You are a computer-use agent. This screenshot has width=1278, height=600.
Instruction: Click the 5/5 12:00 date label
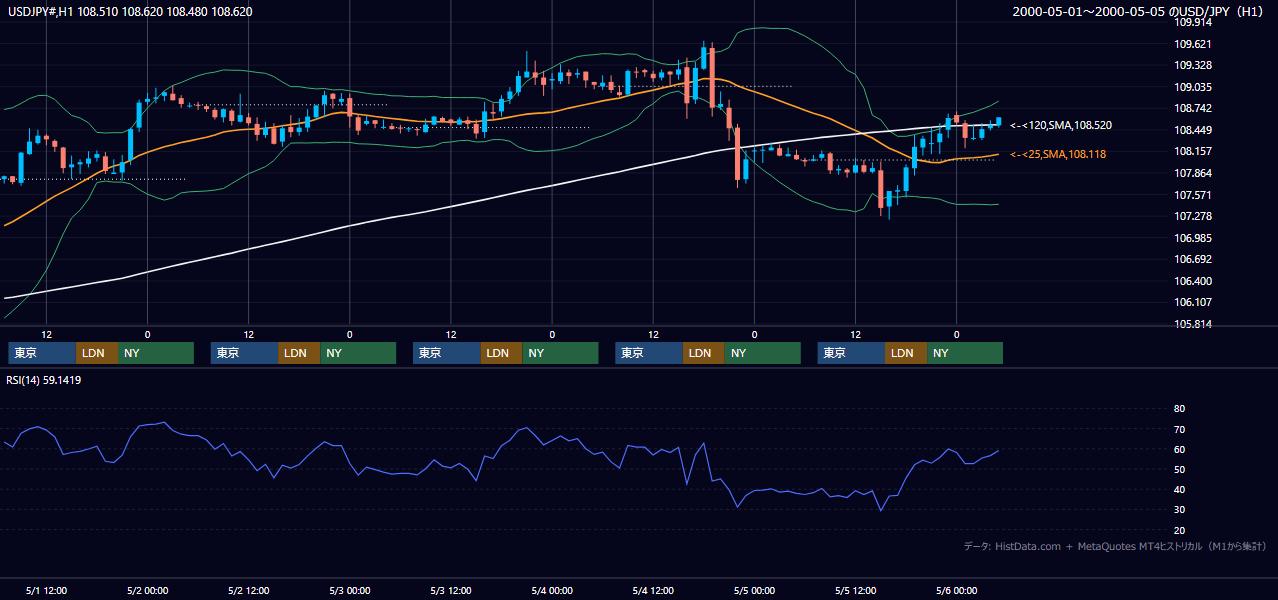click(x=855, y=591)
